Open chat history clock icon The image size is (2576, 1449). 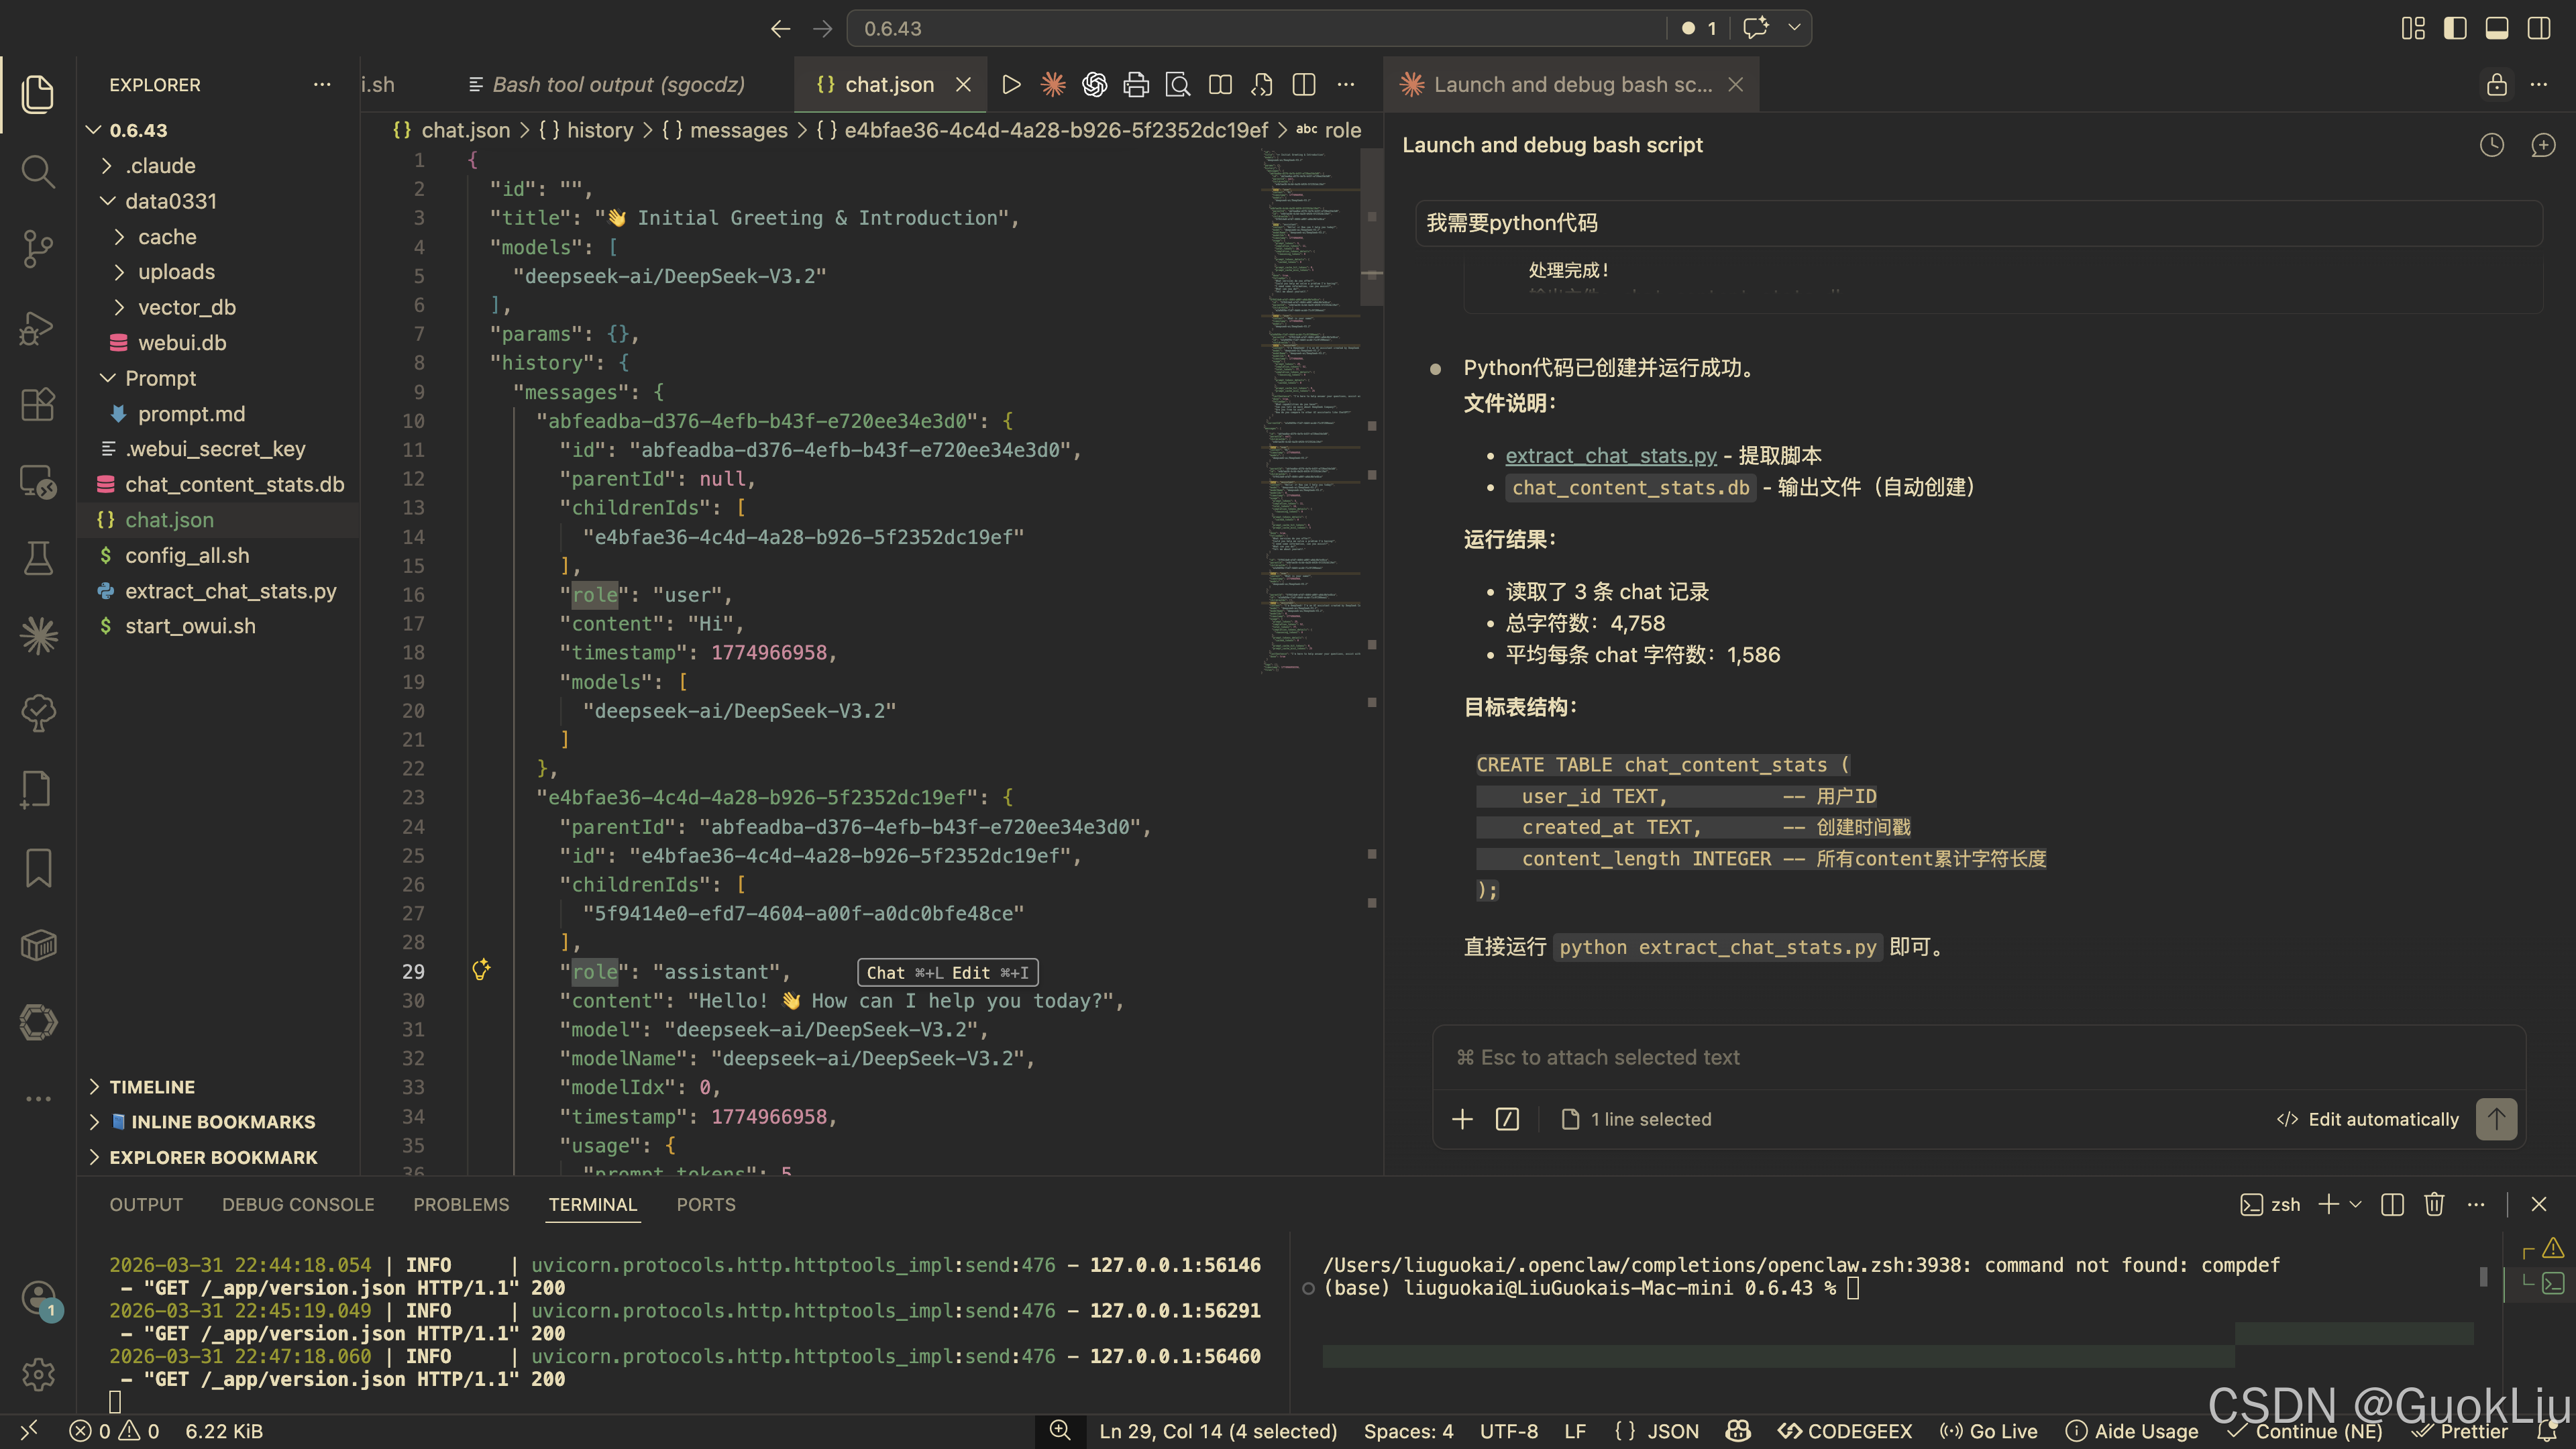tap(2491, 145)
